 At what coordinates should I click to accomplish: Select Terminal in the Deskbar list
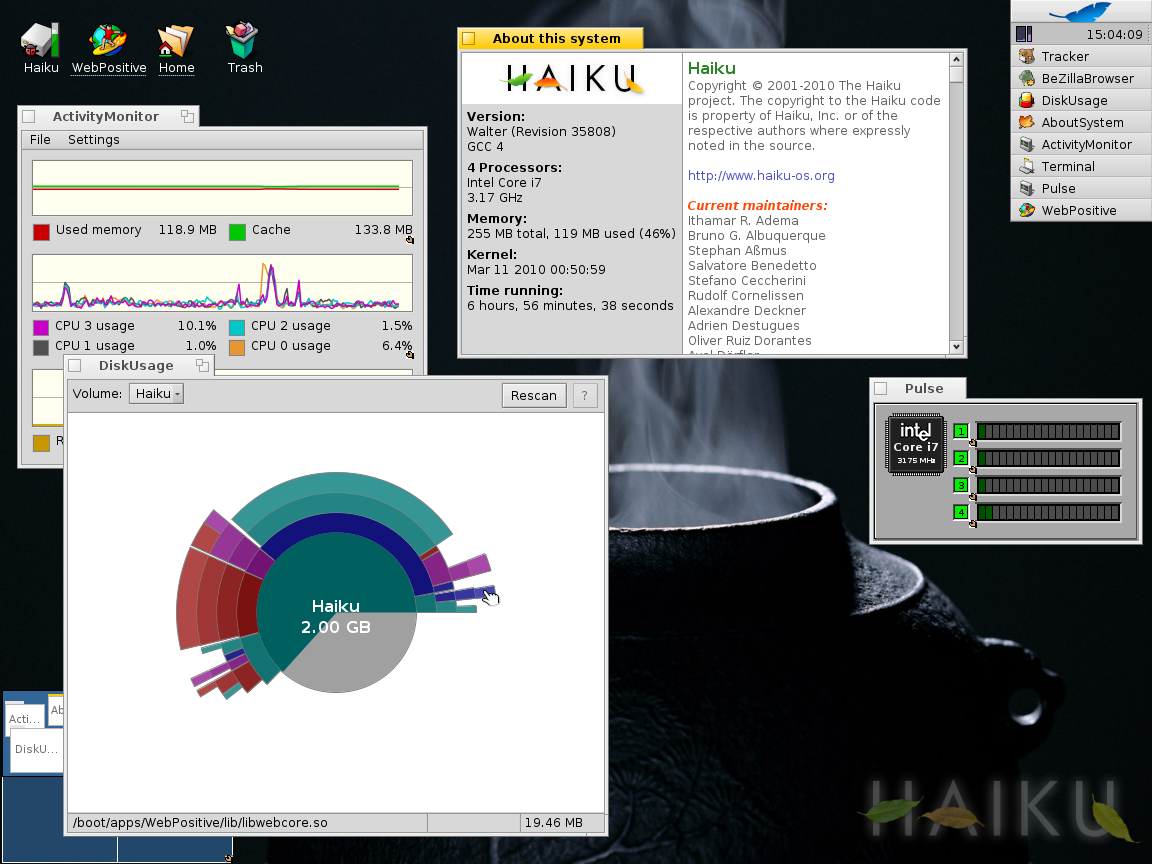[x=1067, y=167]
